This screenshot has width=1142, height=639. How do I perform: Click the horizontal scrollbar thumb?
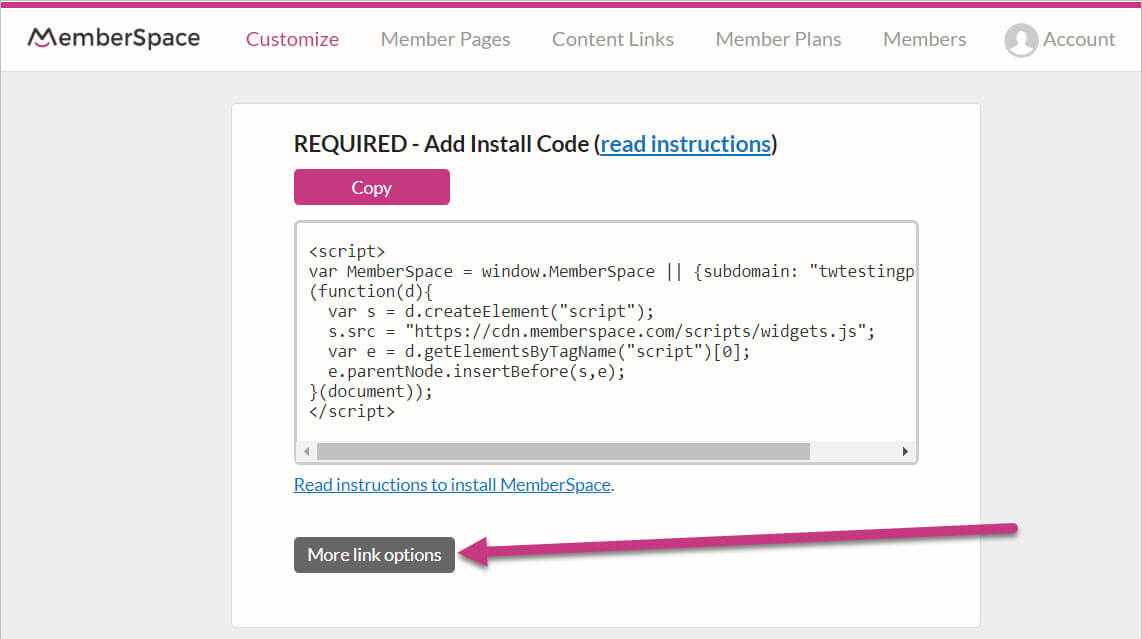point(563,452)
